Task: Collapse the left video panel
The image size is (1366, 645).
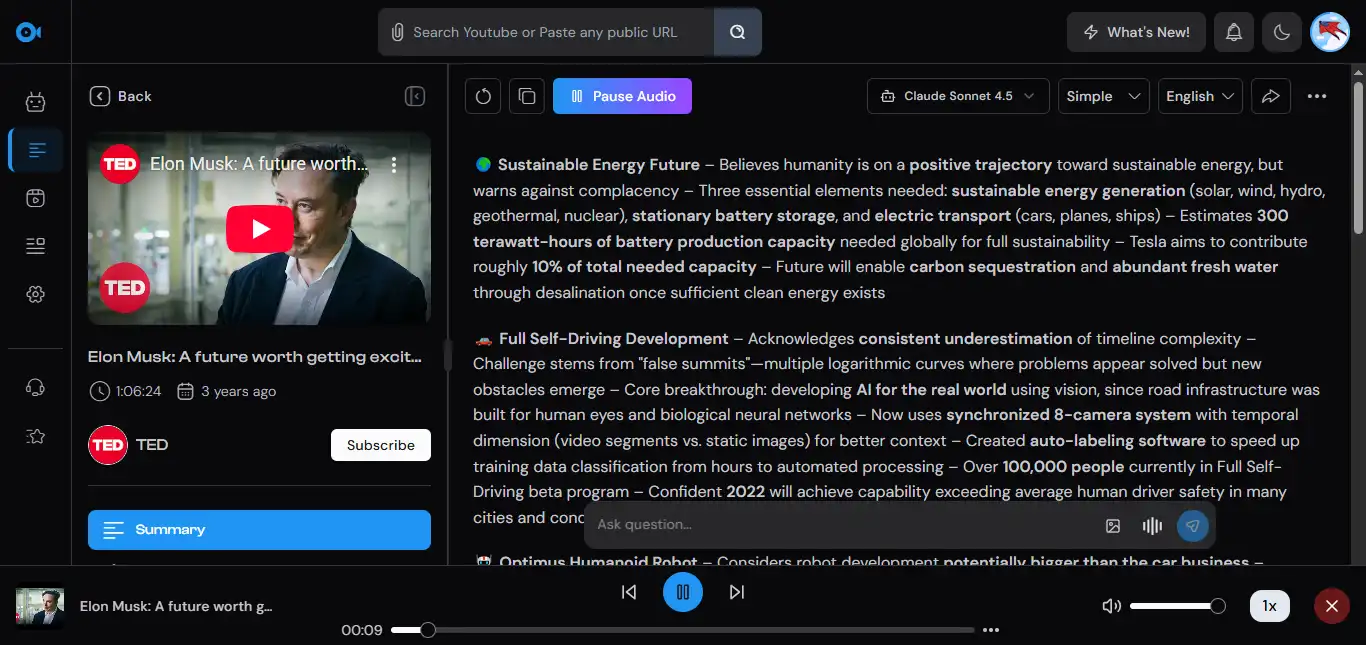Action: 415,96
